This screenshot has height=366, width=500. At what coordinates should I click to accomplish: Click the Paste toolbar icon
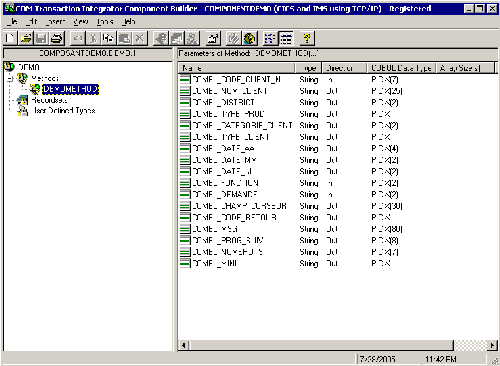124,38
